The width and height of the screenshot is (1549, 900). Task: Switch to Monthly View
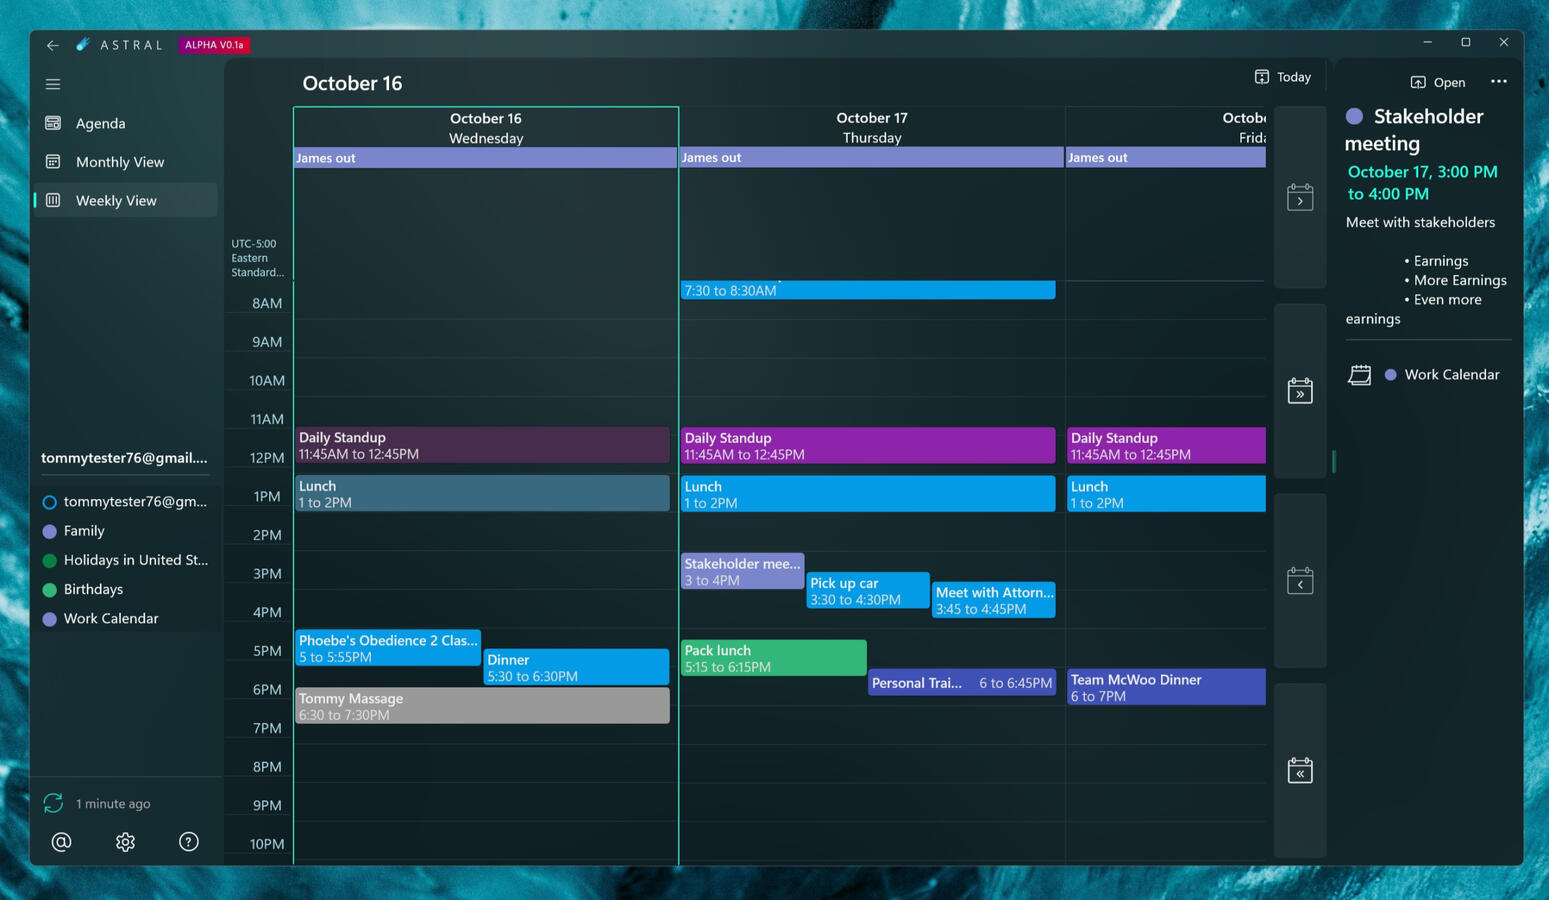(120, 162)
